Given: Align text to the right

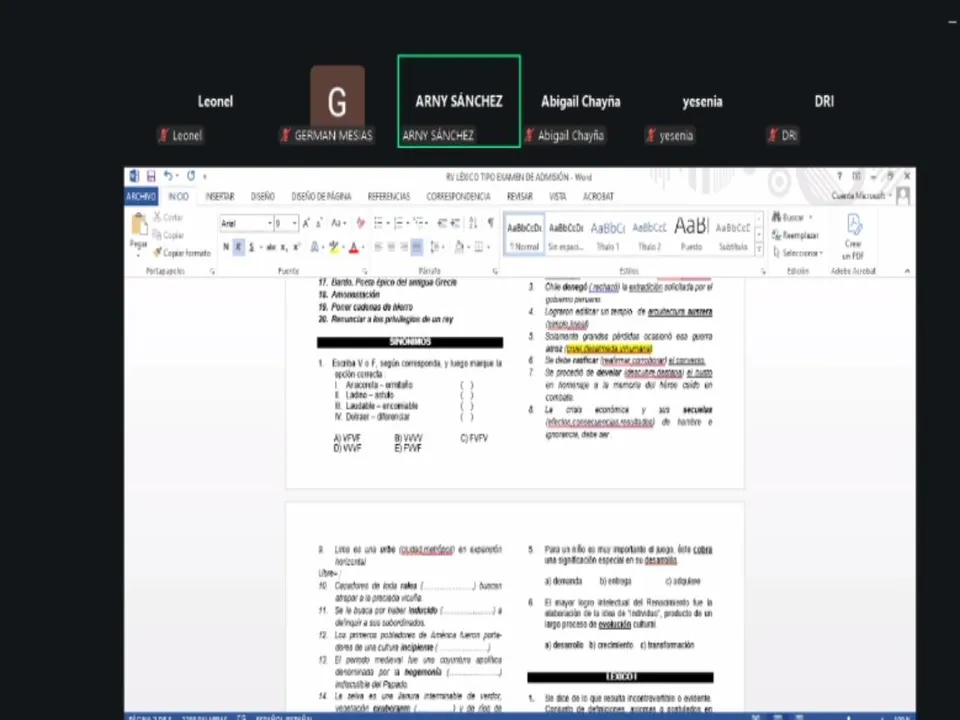Looking at the screenshot, I should click(404, 247).
